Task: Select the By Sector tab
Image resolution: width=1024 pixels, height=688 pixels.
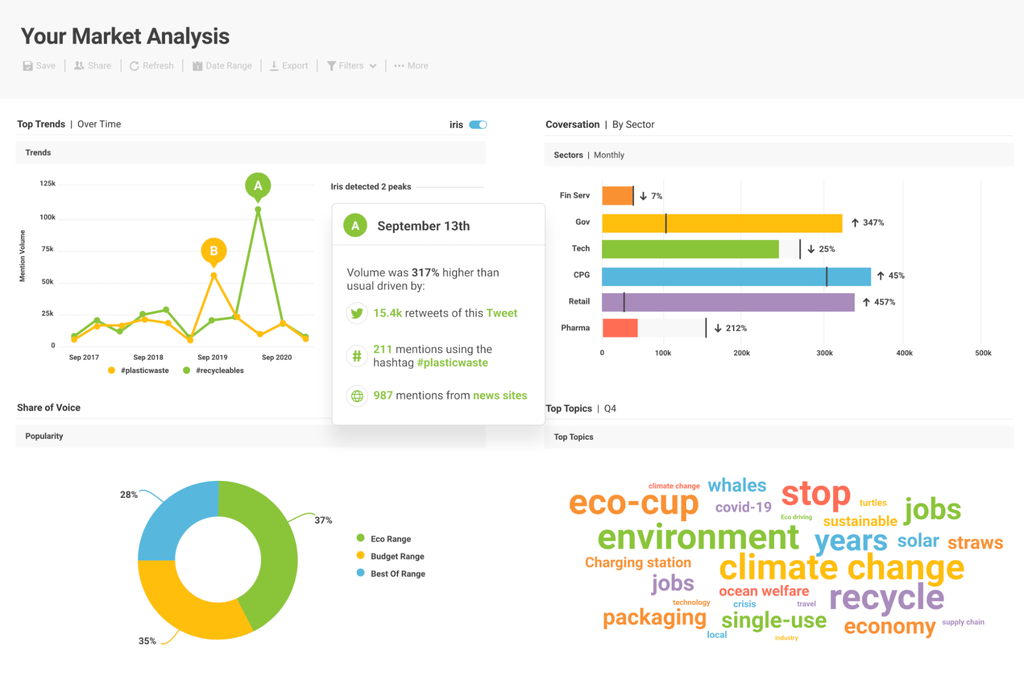Action: pos(633,125)
